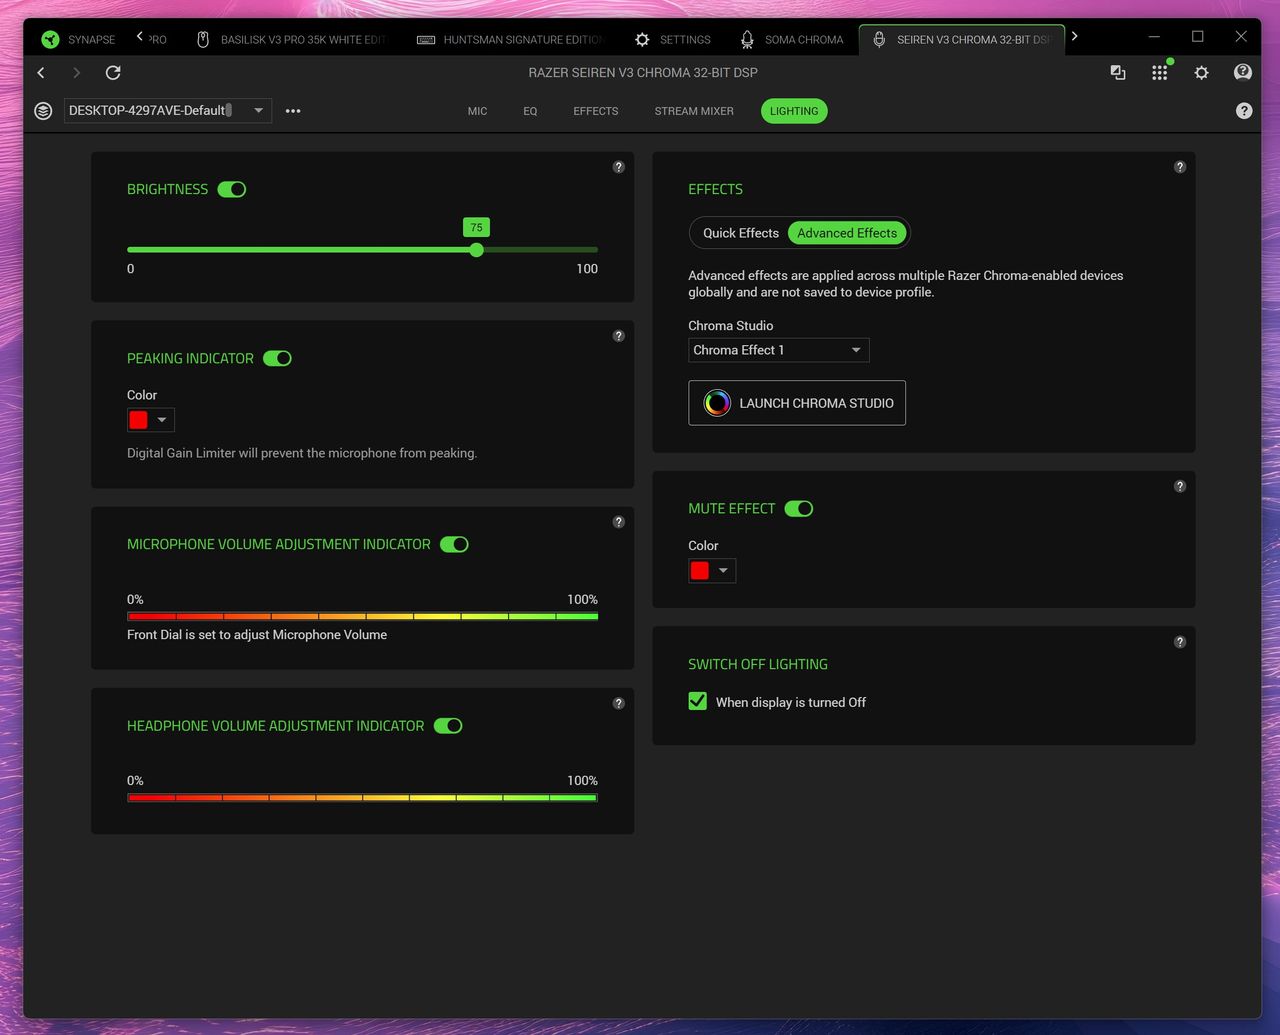Screen dimensions: 1280x1035
Task: Open the Settings tab
Action: point(673,40)
